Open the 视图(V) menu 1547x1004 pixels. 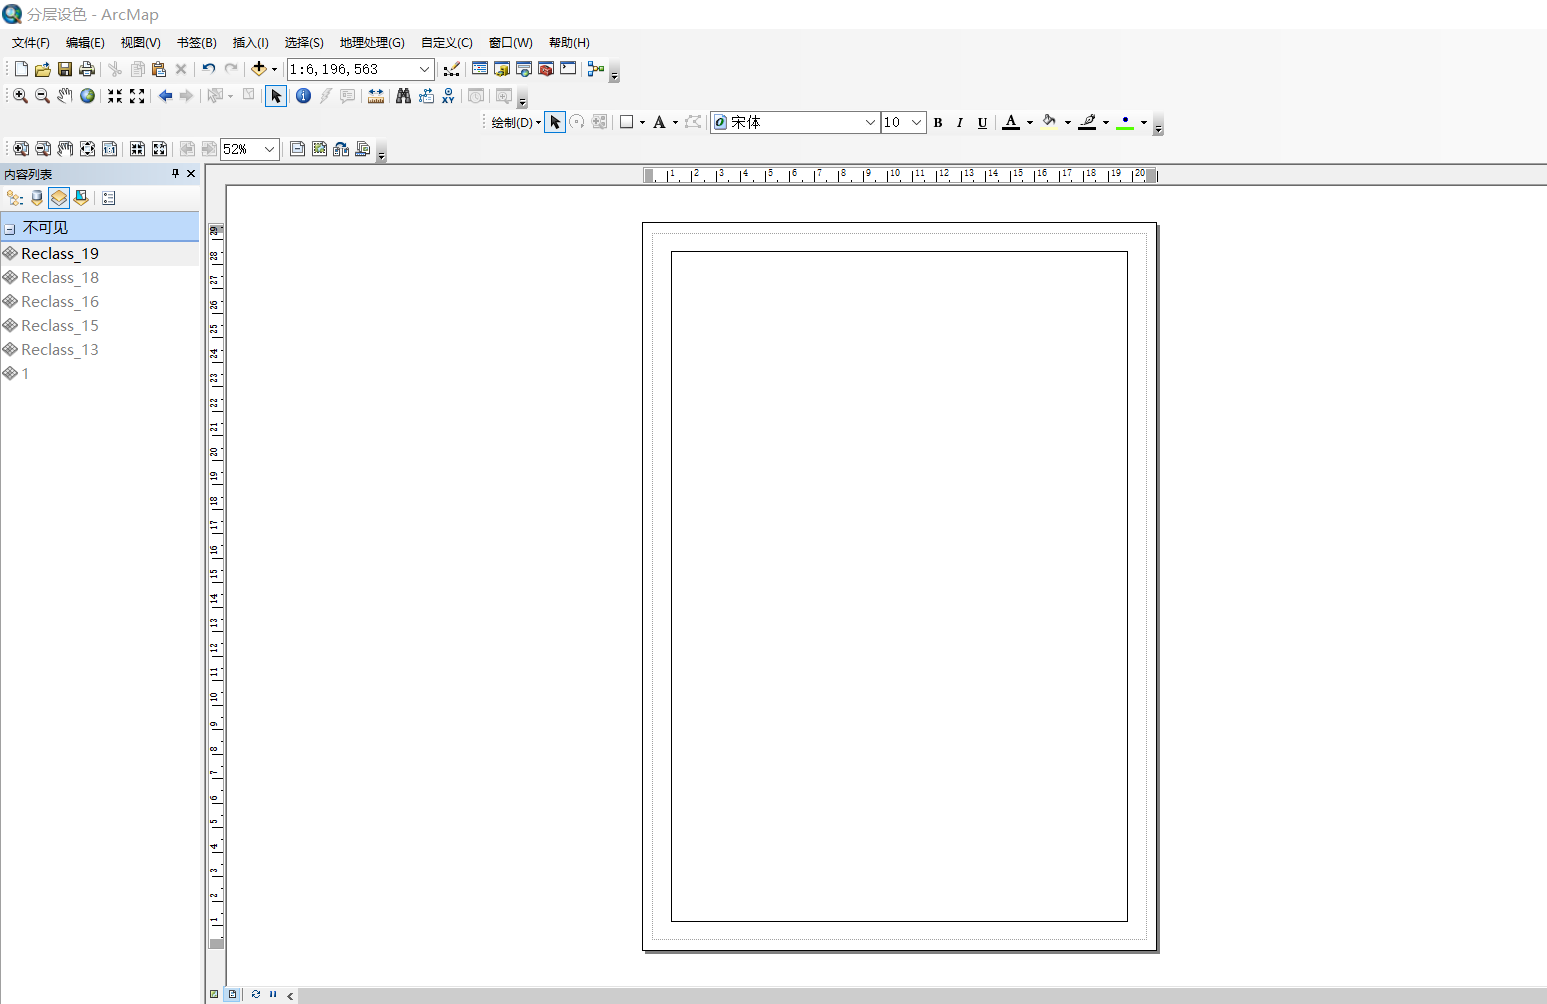click(x=140, y=43)
